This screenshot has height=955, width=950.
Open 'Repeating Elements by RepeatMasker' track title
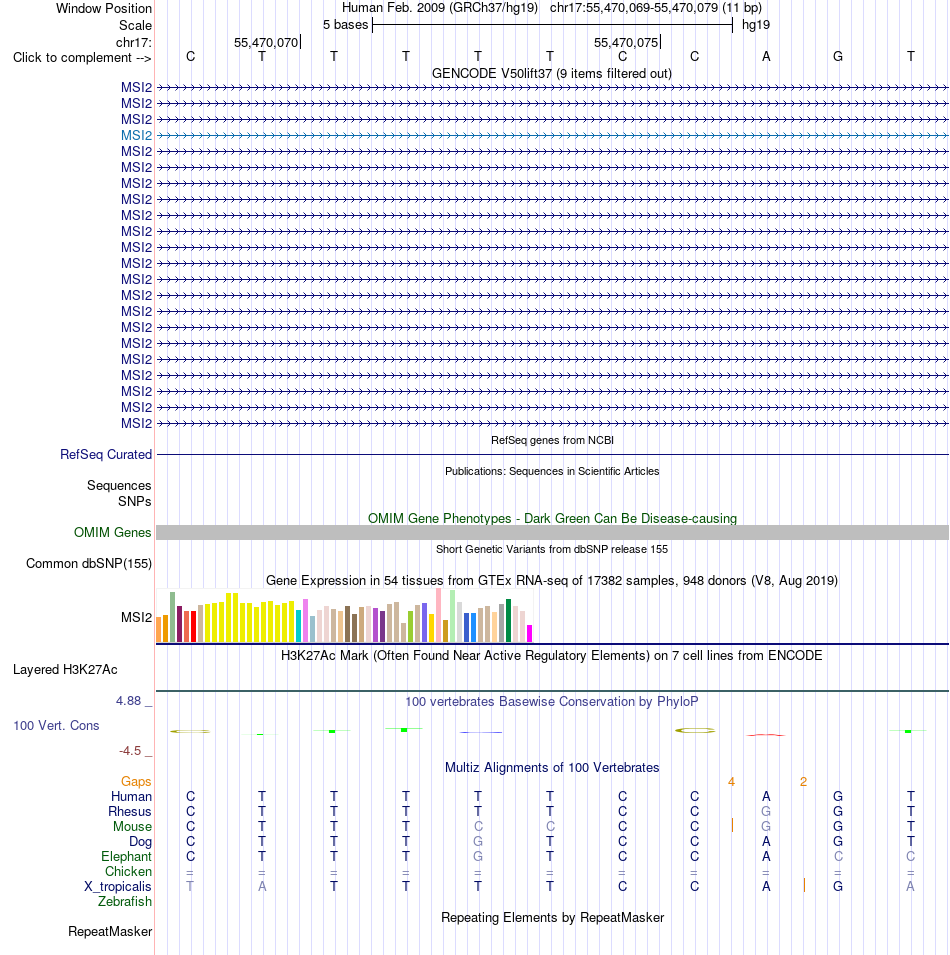click(552, 918)
